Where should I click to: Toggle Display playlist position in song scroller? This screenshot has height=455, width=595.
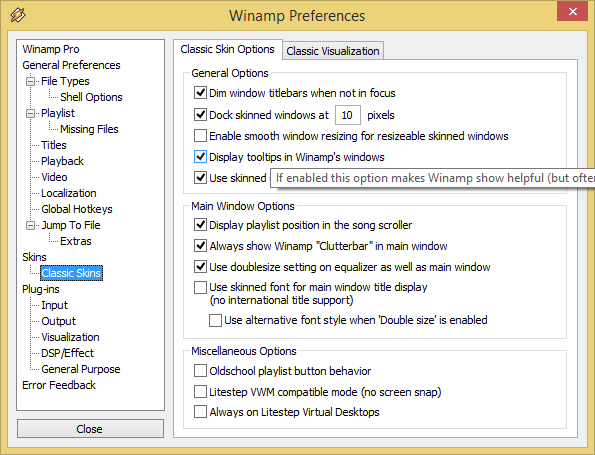click(200, 225)
